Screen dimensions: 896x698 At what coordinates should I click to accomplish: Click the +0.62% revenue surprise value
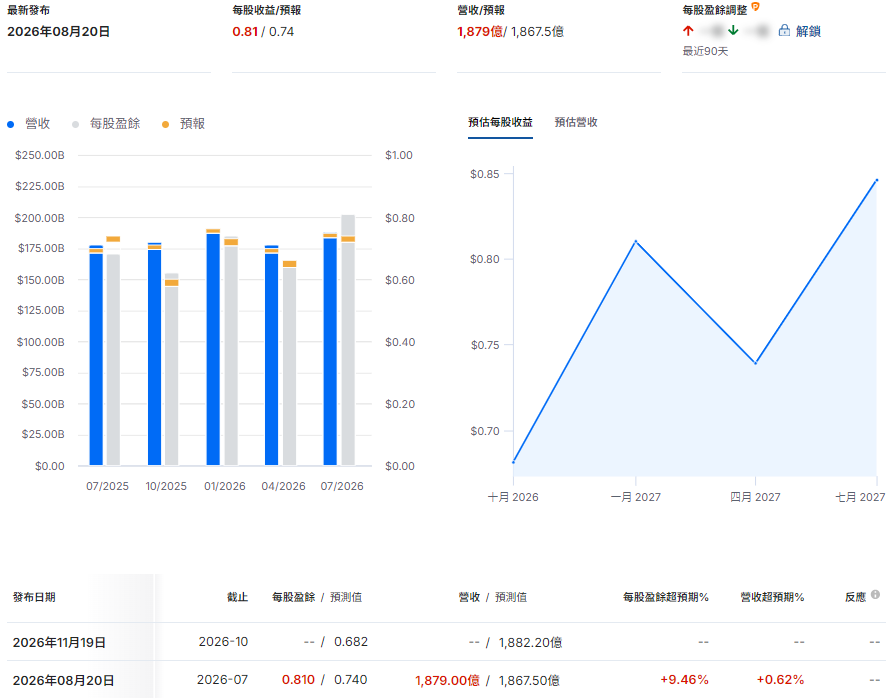(x=781, y=680)
